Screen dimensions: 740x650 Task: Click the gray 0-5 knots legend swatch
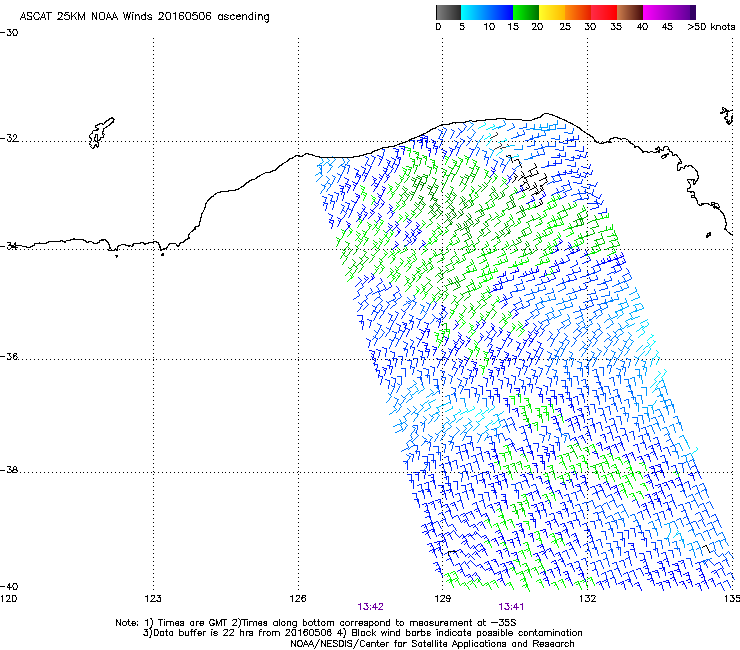coord(448,12)
